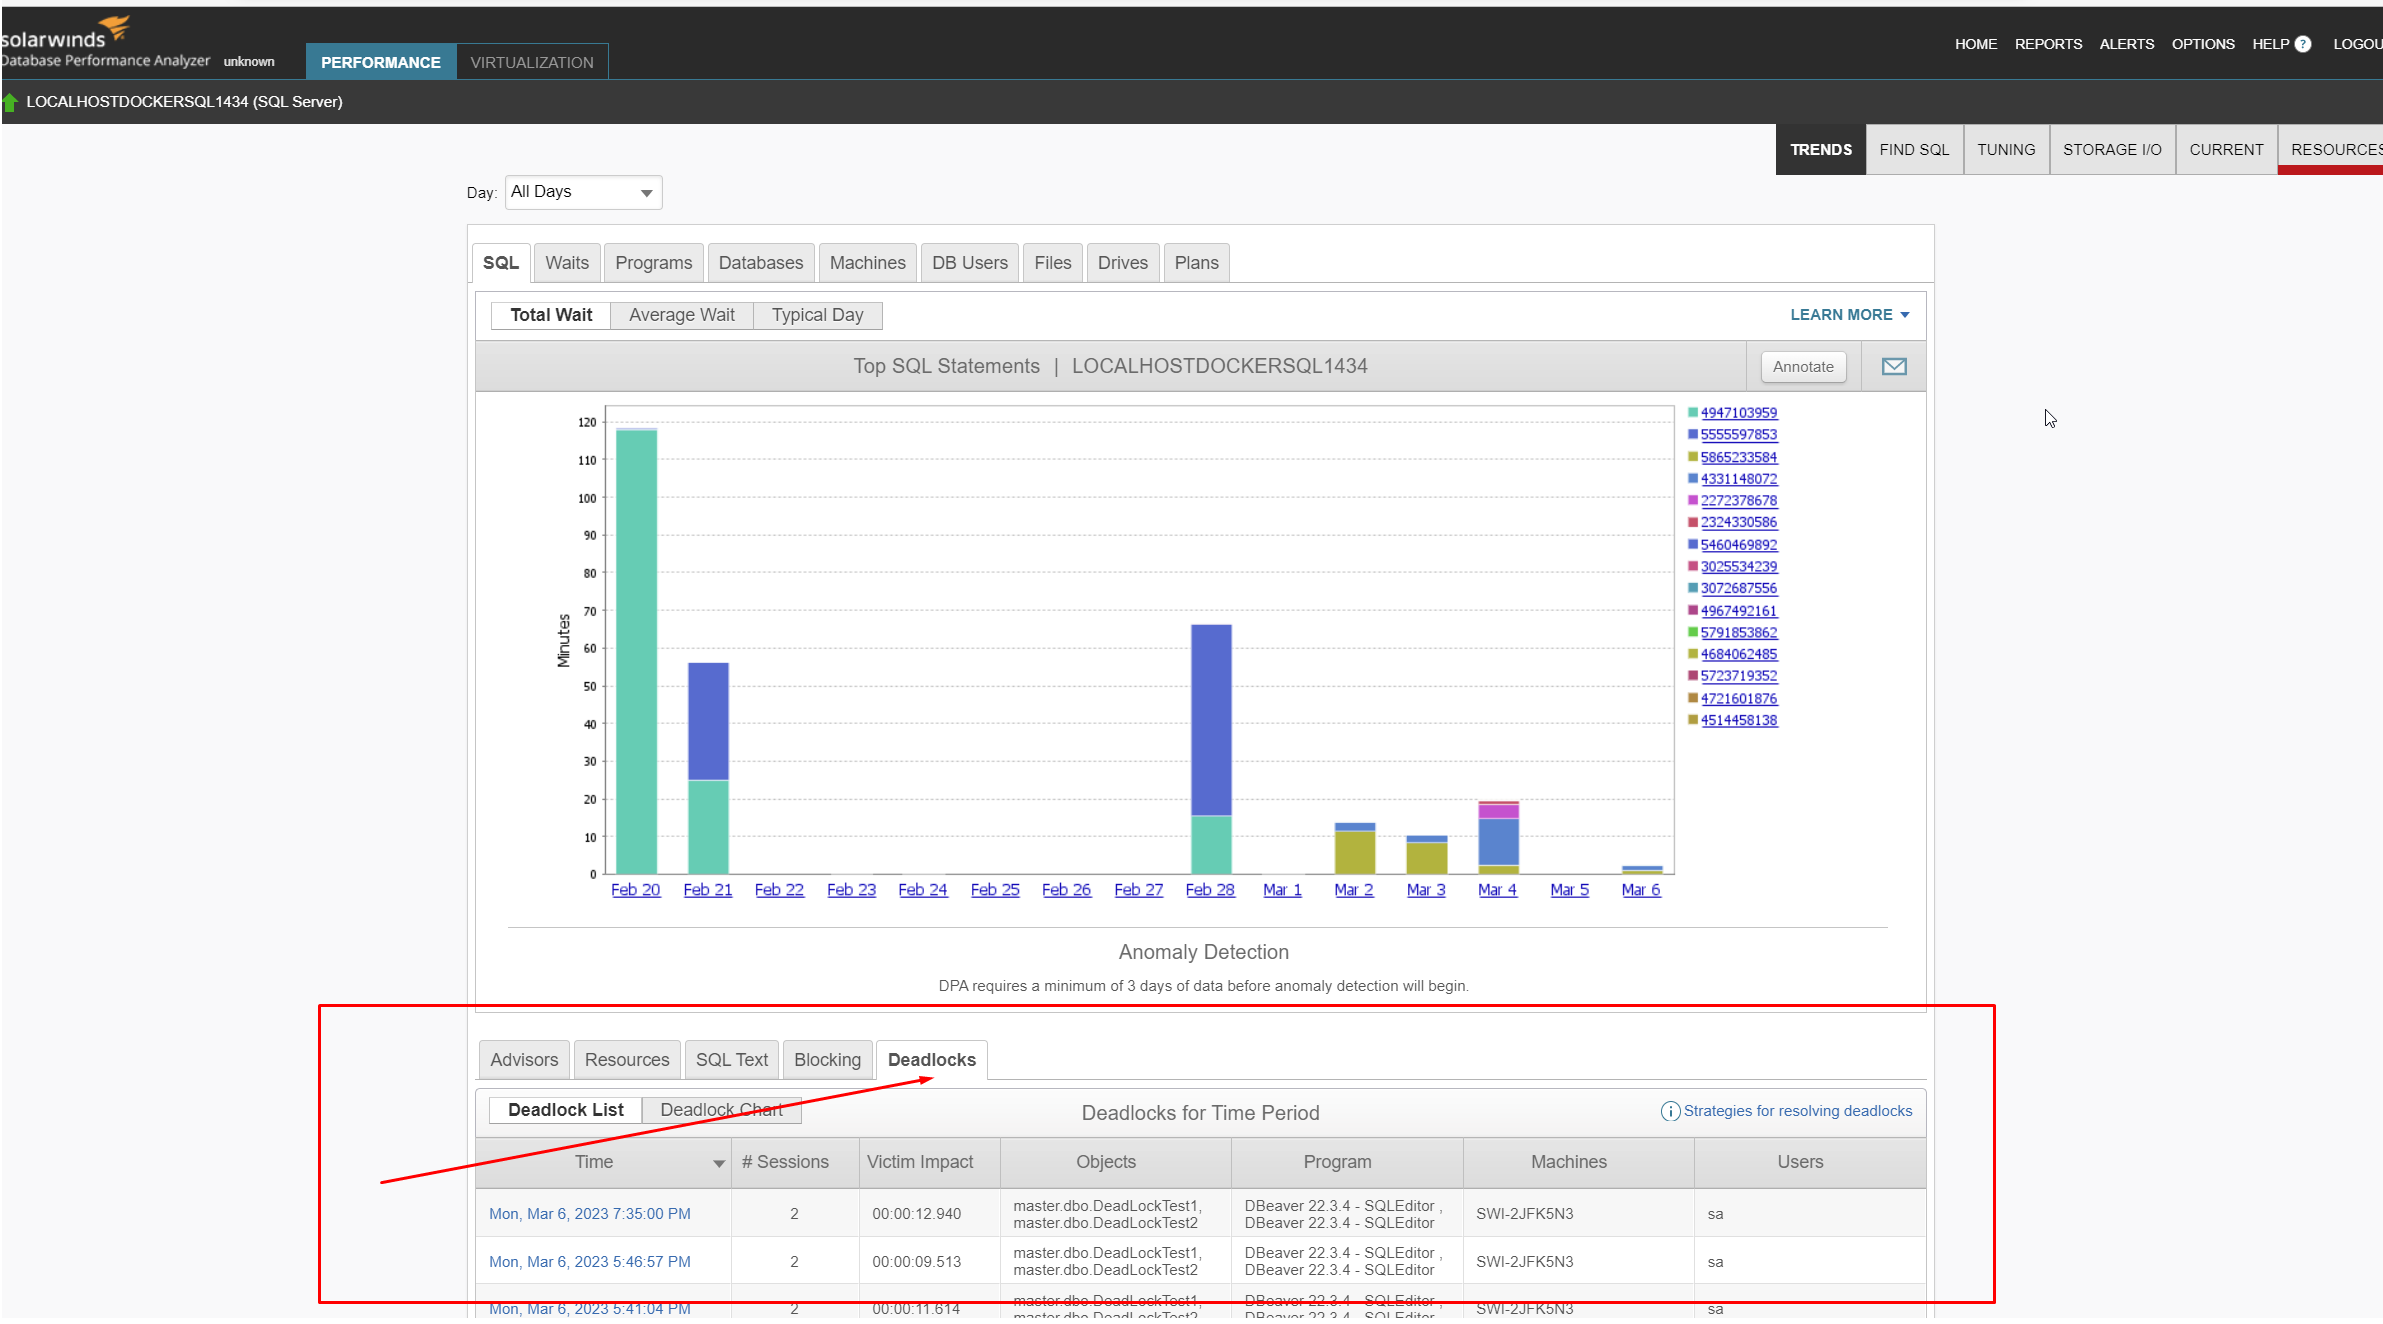2383x1324 pixels.
Task: Click the Time column sort arrow
Action: point(718,1163)
